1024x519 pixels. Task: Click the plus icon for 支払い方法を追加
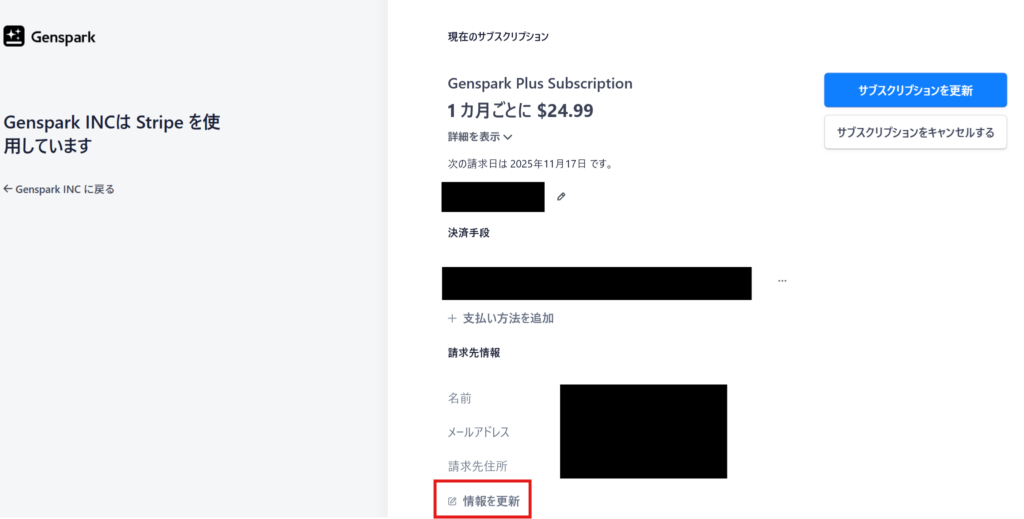coord(452,318)
